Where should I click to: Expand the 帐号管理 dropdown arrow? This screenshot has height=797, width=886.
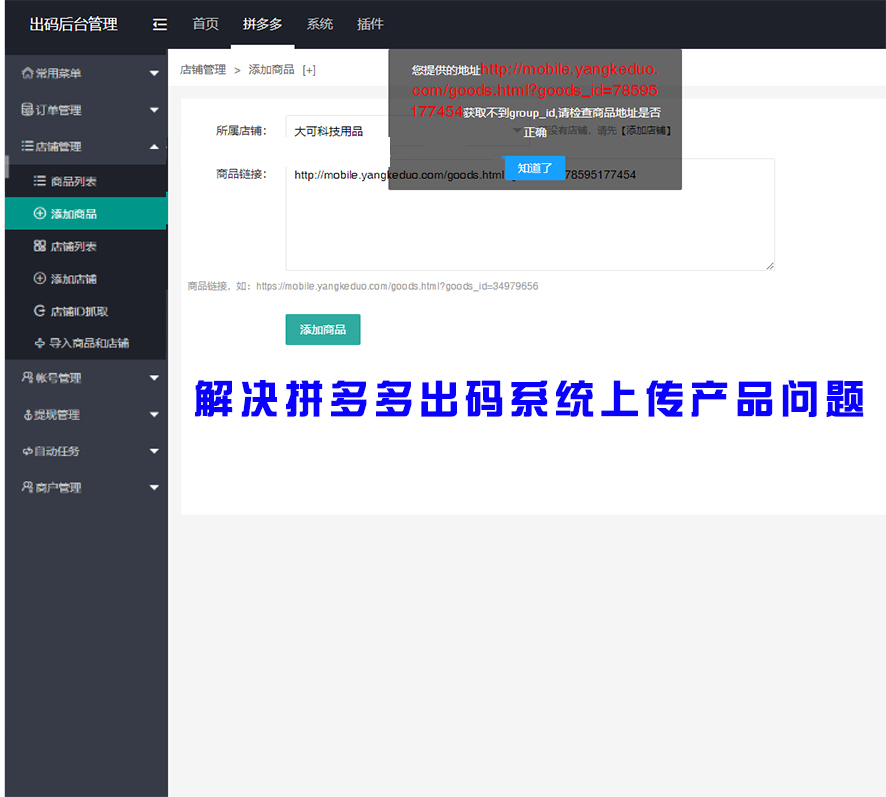(154, 378)
